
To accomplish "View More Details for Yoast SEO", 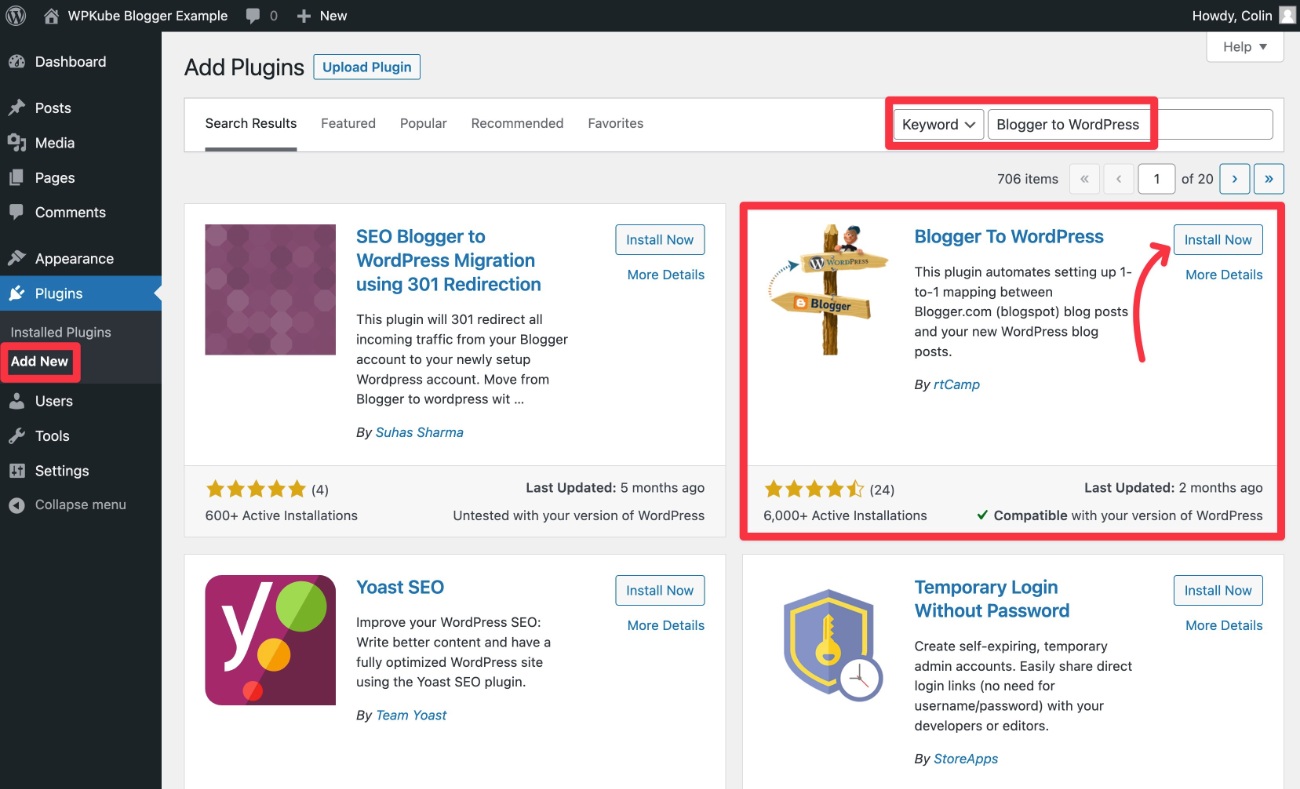I will click(x=666, y=625).
